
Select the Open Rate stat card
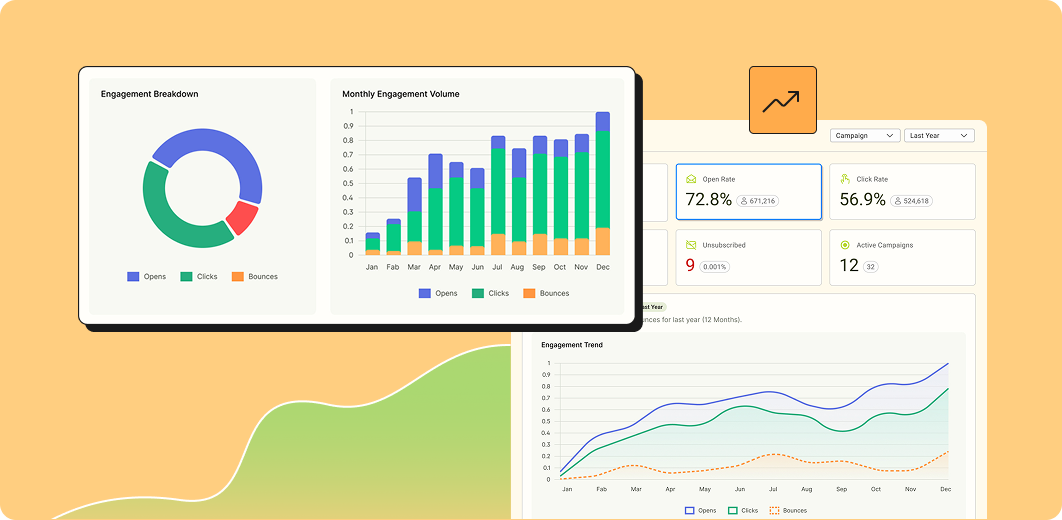(x=748, y=191)
